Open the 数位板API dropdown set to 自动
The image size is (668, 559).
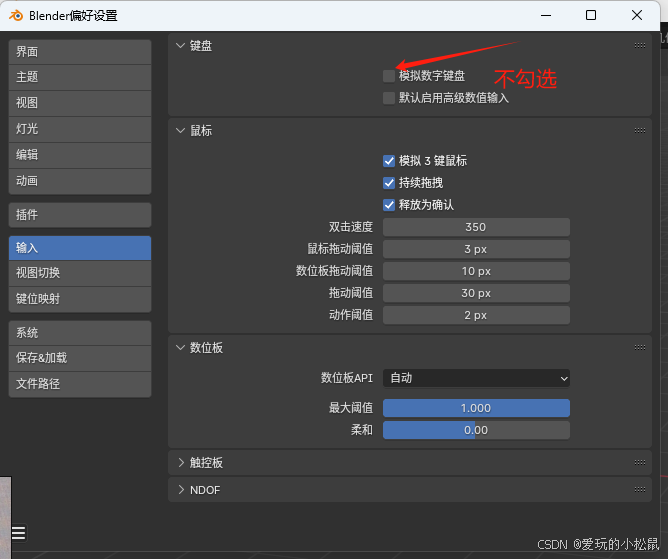[x=476, y=378]
